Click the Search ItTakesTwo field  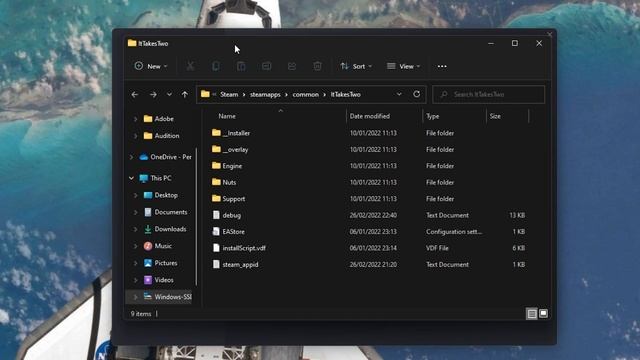[489, 94]
